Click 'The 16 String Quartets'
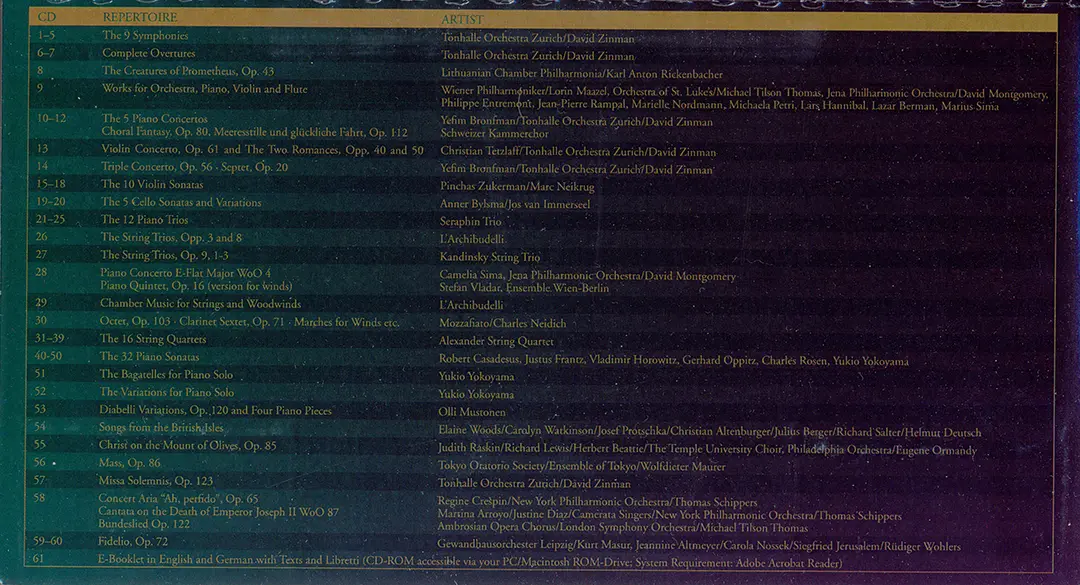Image resolution: width=1080 pixels, height=585 pixels. pyautogui.click(x=153, y=339)
